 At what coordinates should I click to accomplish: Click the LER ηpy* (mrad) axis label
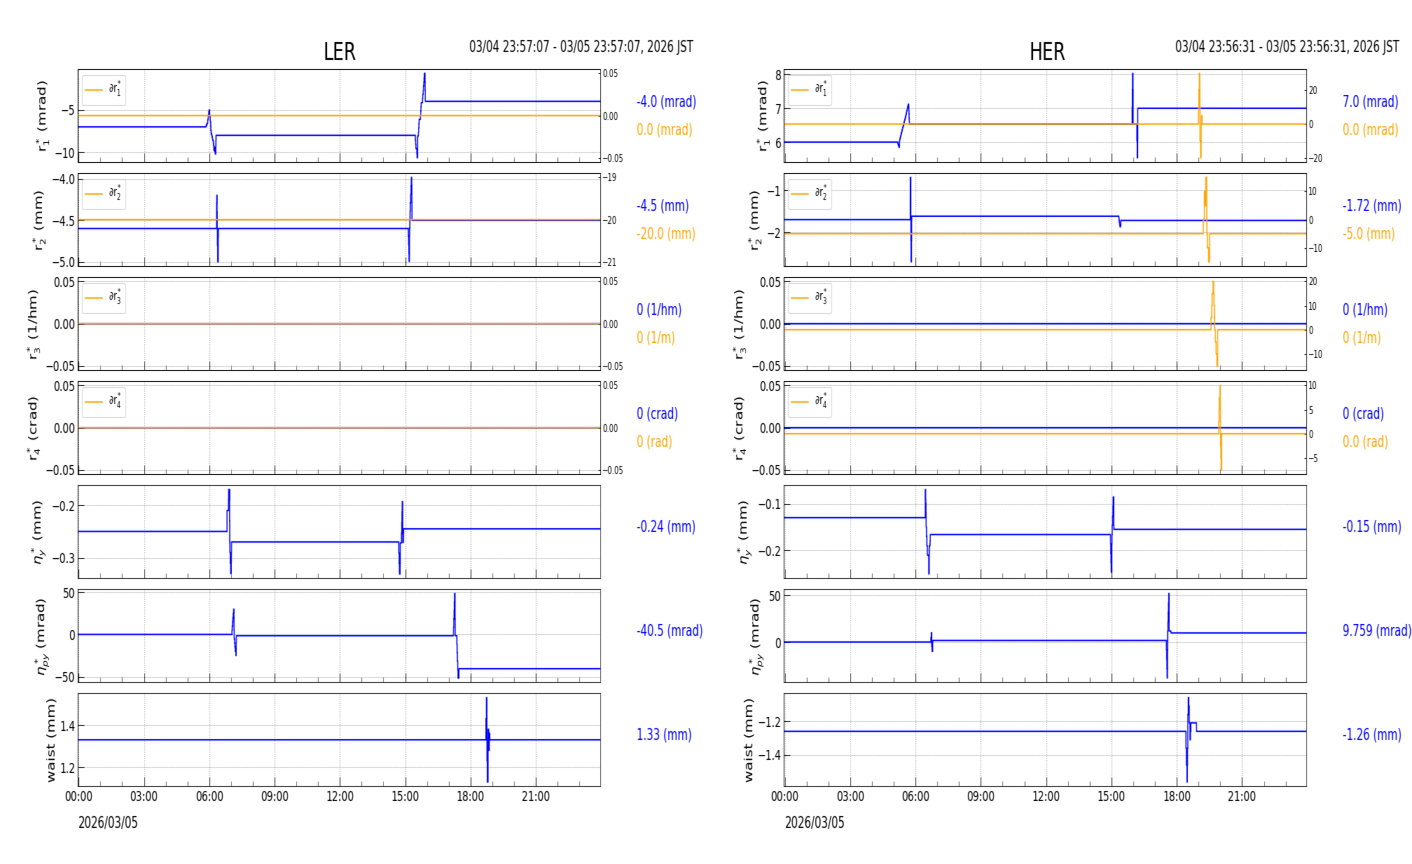[41, 636]
